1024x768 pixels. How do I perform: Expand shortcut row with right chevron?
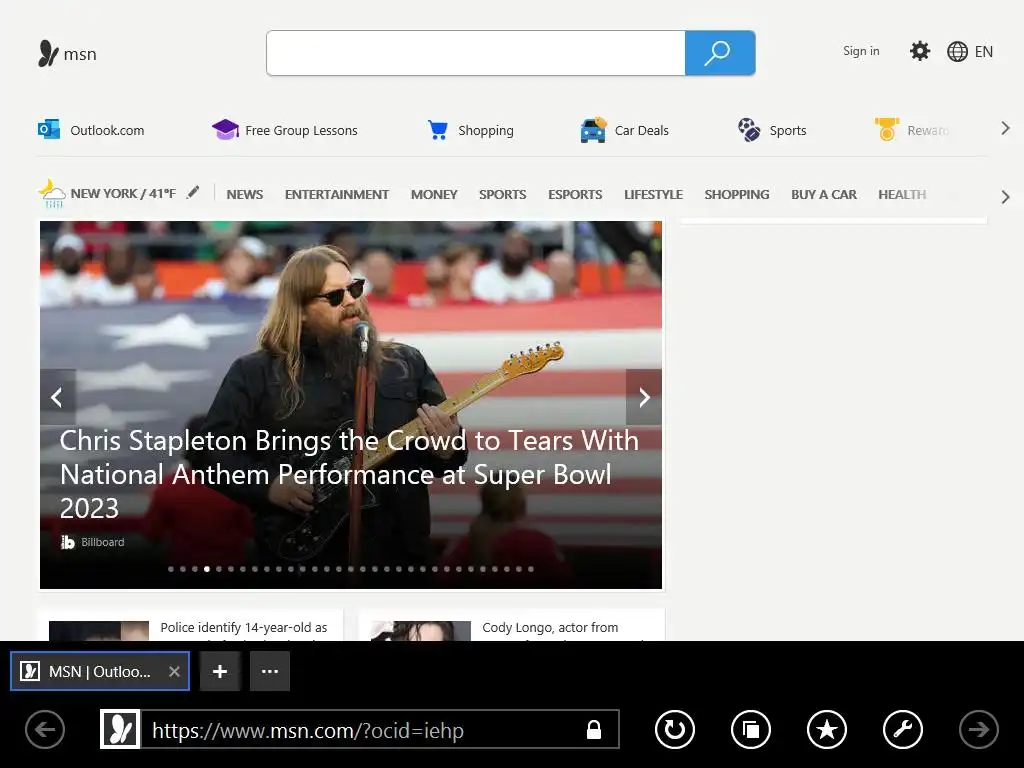tap(1005, 129)
